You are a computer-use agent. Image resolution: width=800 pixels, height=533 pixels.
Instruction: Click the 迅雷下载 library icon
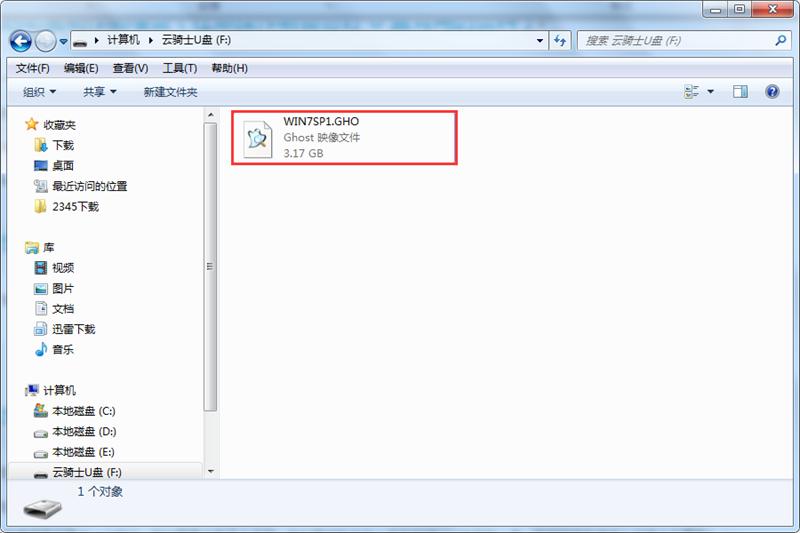point(40,329)
